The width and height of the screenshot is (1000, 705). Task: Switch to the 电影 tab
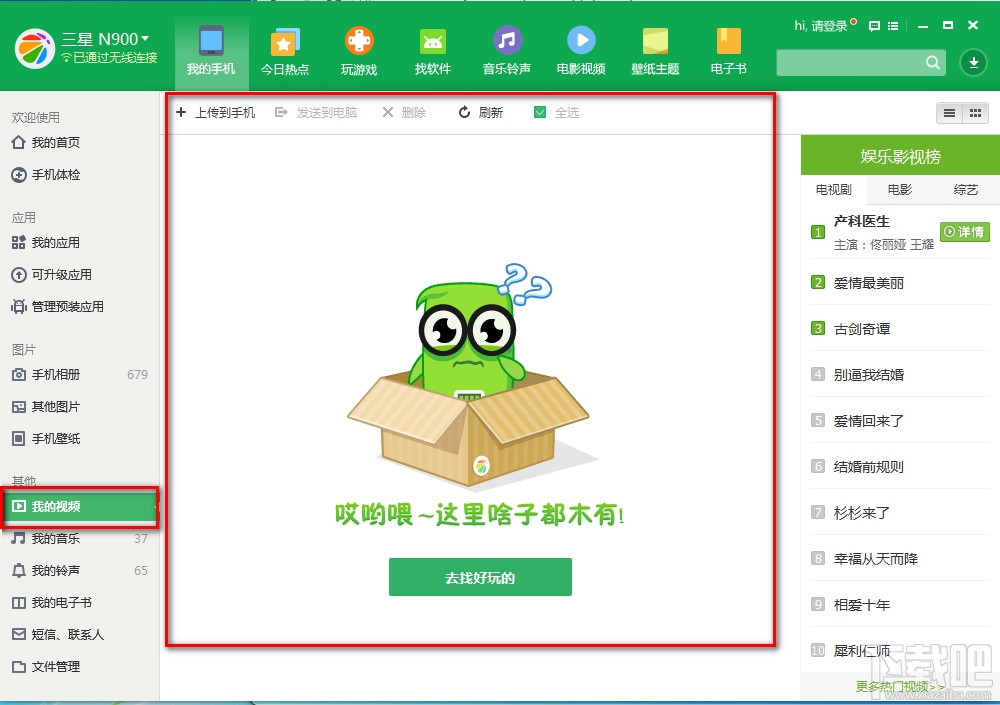pos(898,189)
